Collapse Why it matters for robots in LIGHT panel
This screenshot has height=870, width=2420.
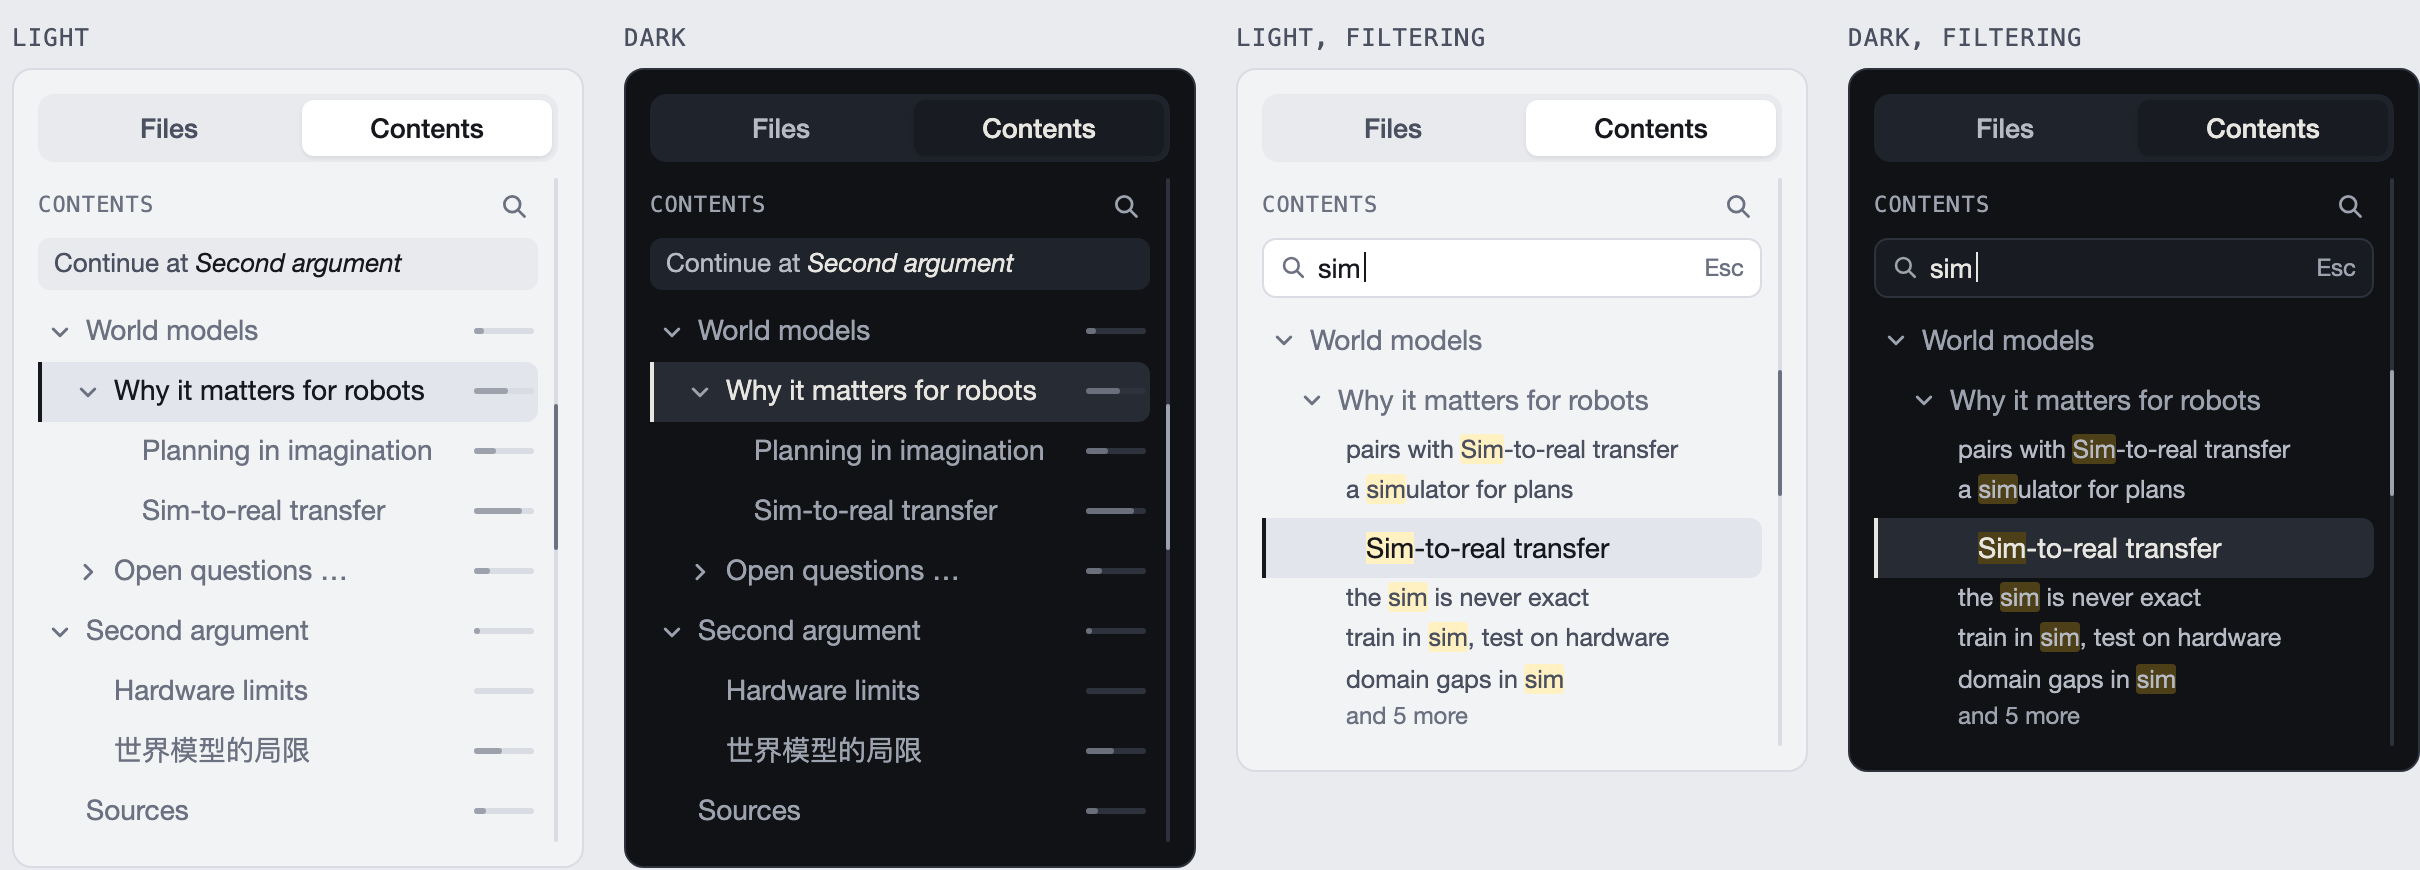pos(88,391)
